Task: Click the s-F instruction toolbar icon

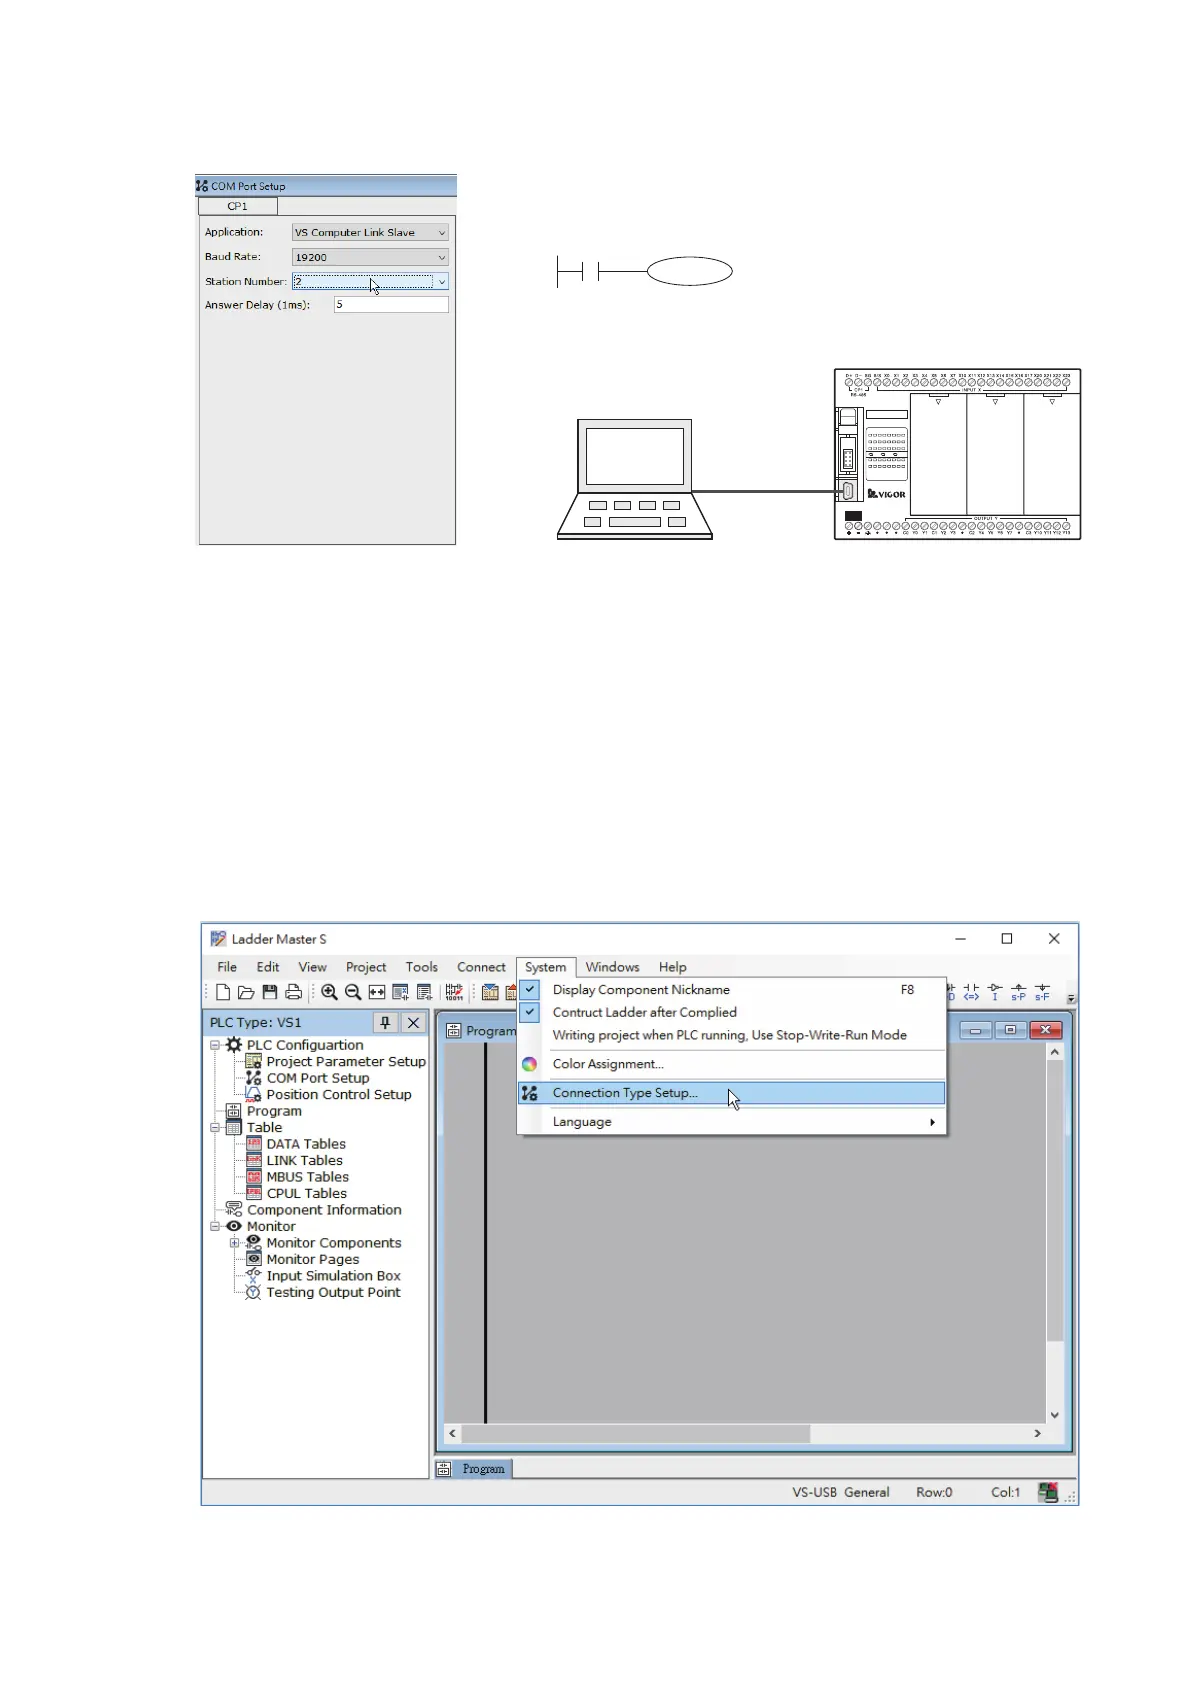Action: (1042, 992)
